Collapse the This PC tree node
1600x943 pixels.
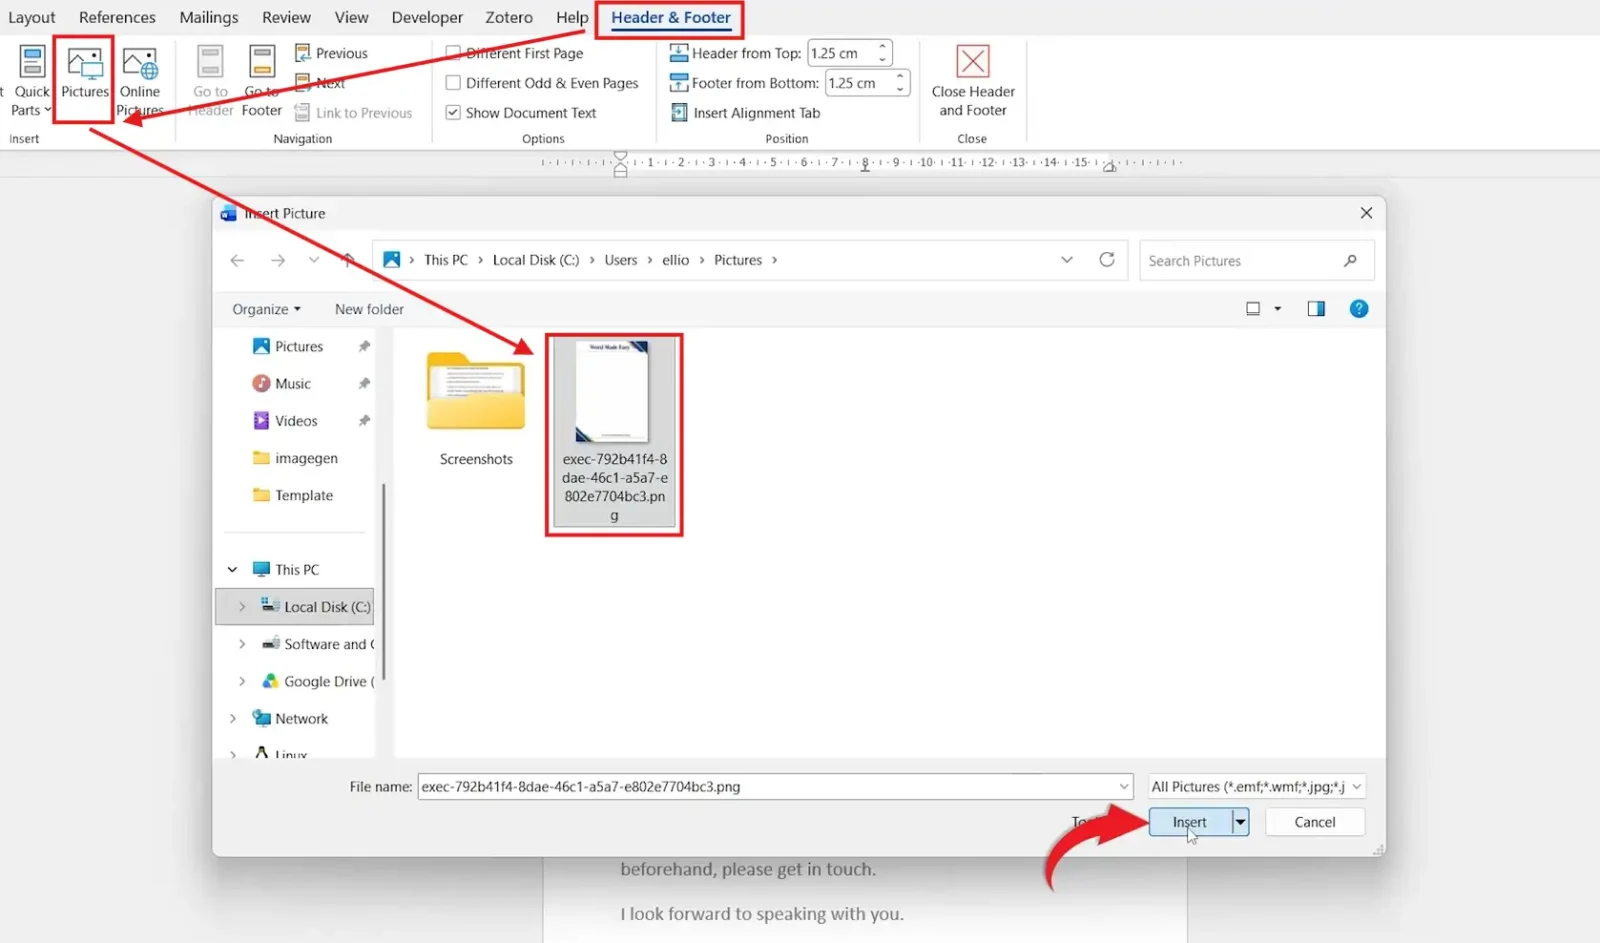(x=232, y=569)
